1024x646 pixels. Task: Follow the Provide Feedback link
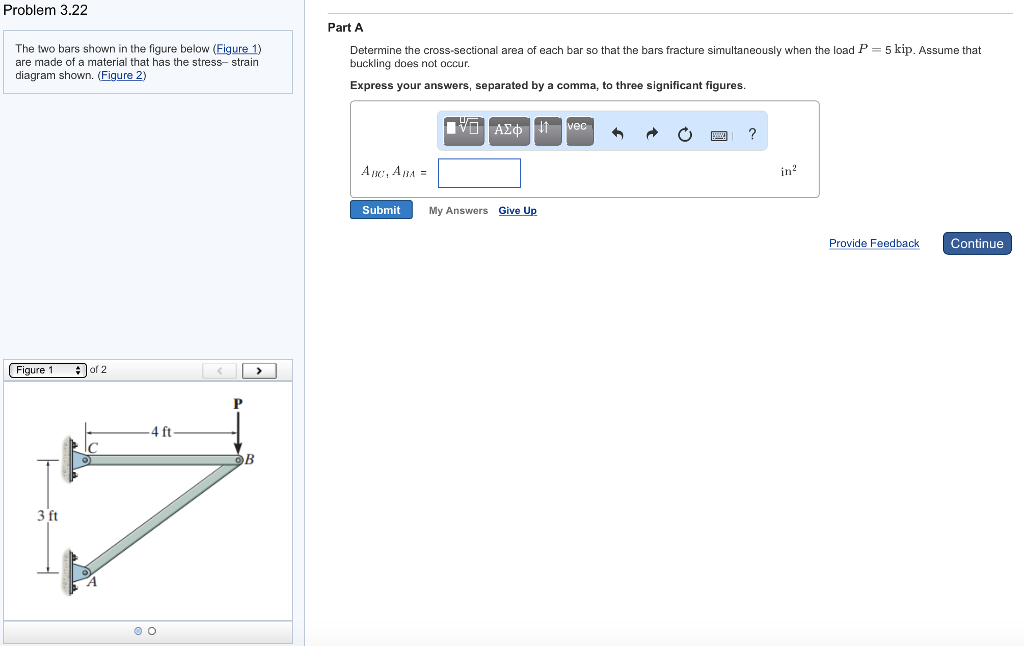[873, 243]
